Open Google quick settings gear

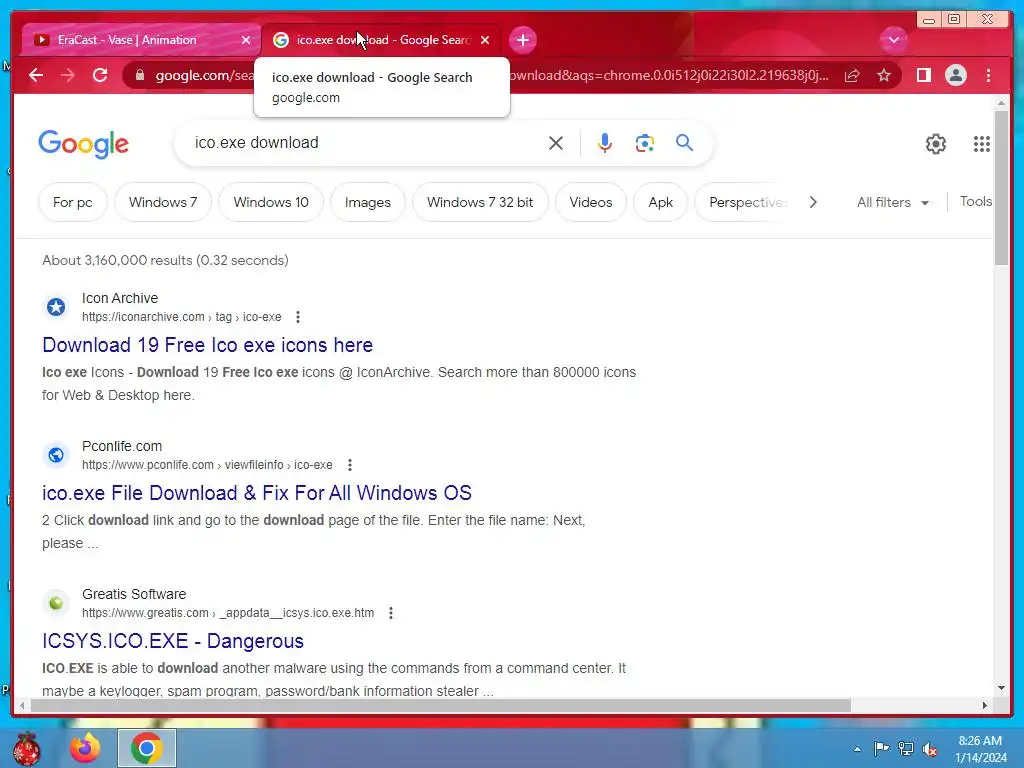pos(936,144)
